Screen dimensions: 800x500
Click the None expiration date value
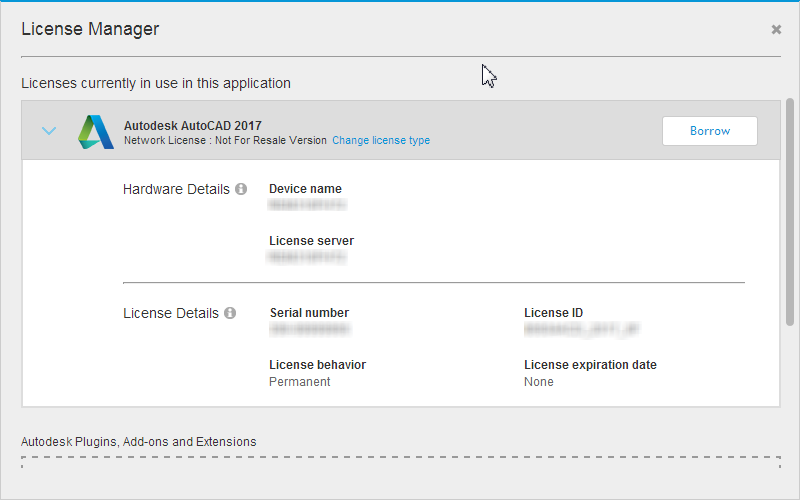tap(539, 382)
